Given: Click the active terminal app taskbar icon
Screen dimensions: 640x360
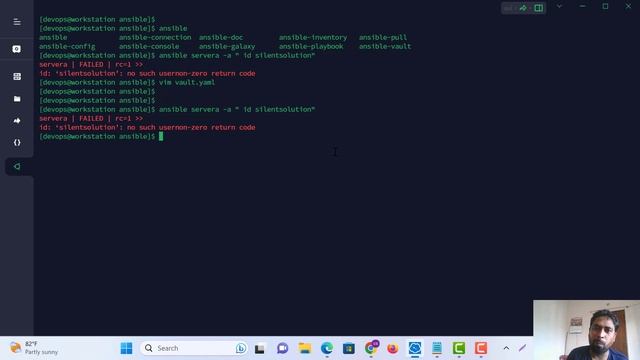Looking at the screenshot, I should click(415, 348).
